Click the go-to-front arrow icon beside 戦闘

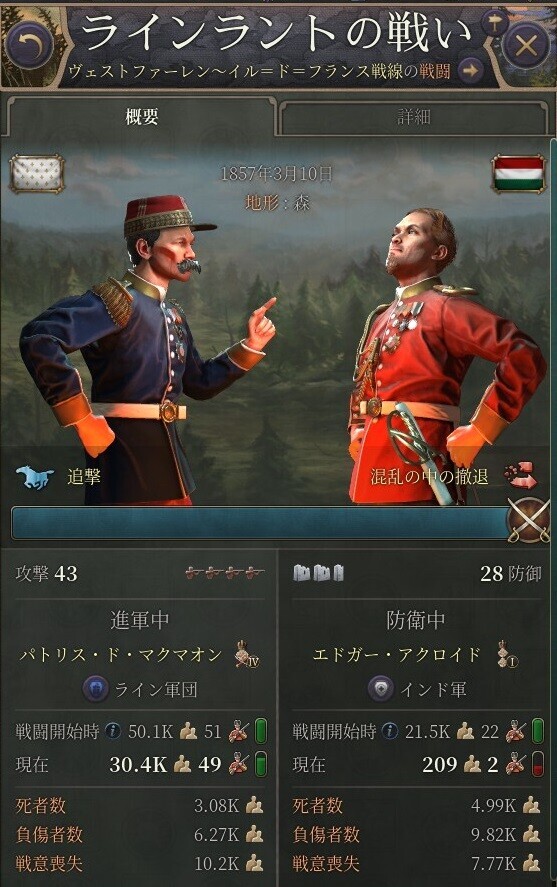(x=470, y=71)
